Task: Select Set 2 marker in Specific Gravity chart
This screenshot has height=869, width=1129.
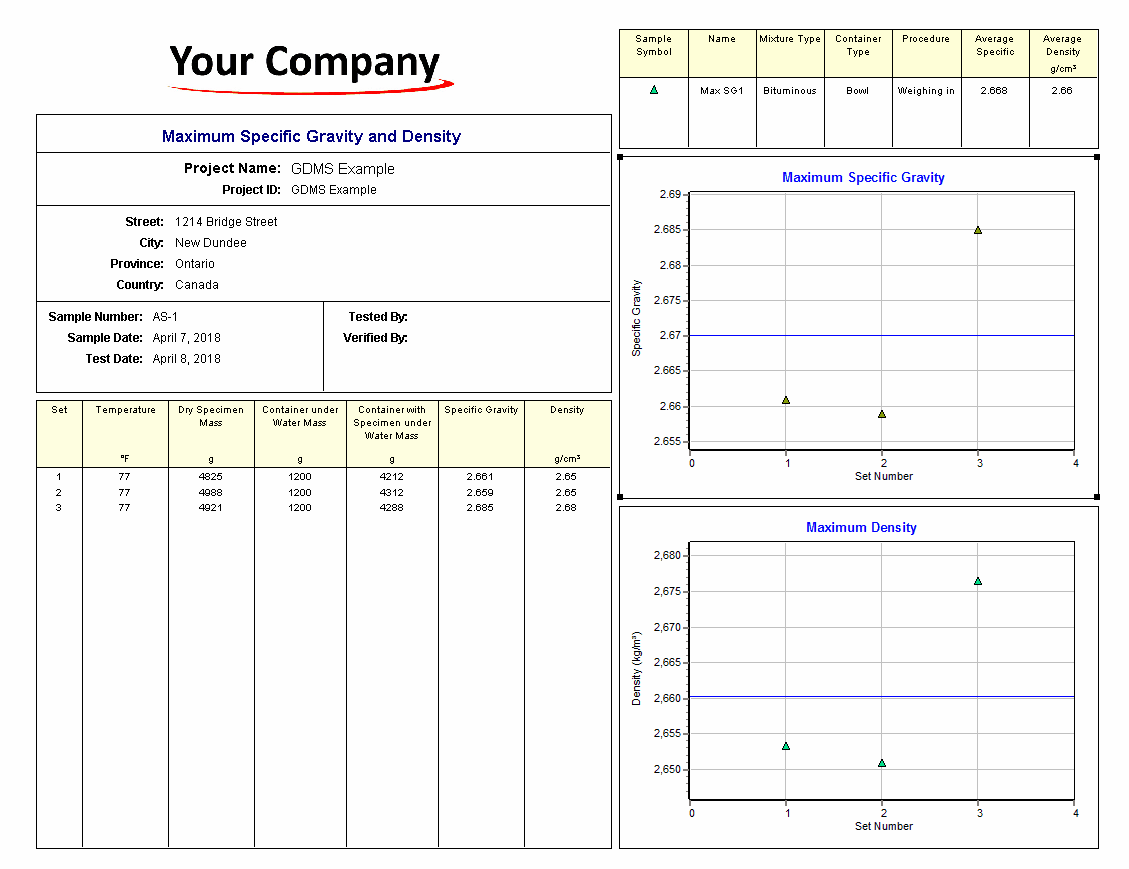Action: click(882, 414)
